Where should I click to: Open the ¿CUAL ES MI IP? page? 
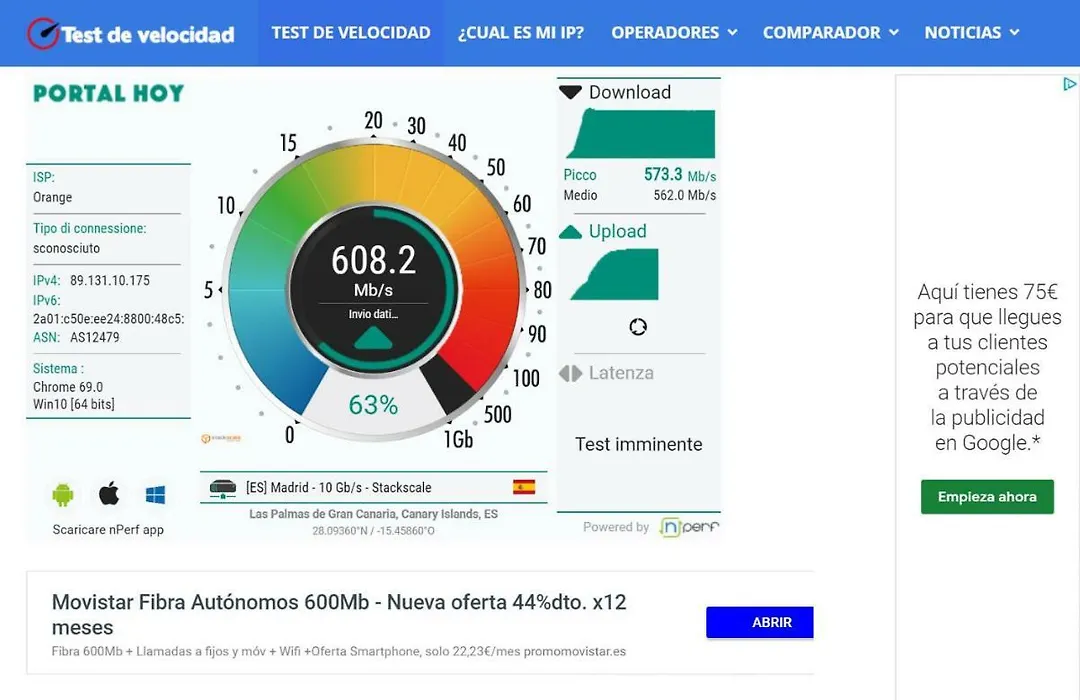point(521,32)
